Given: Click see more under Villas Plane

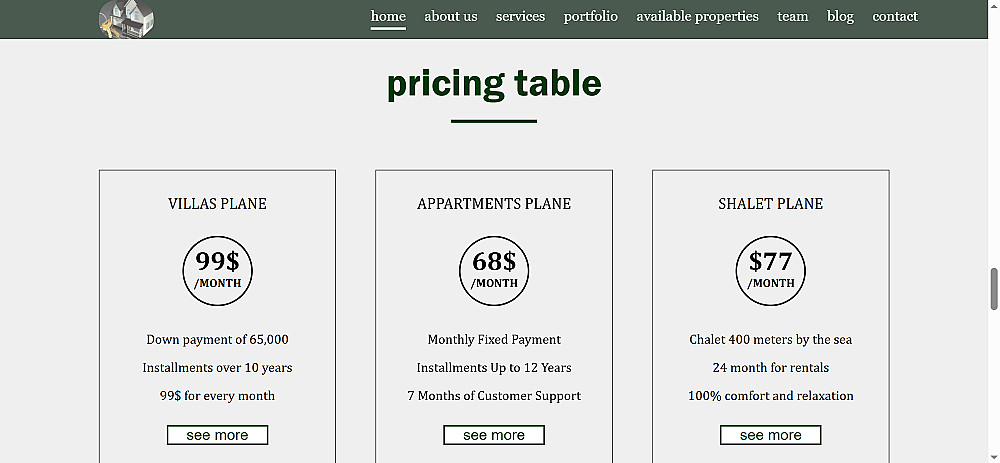Looking at the screenshot, I should 217,435.
